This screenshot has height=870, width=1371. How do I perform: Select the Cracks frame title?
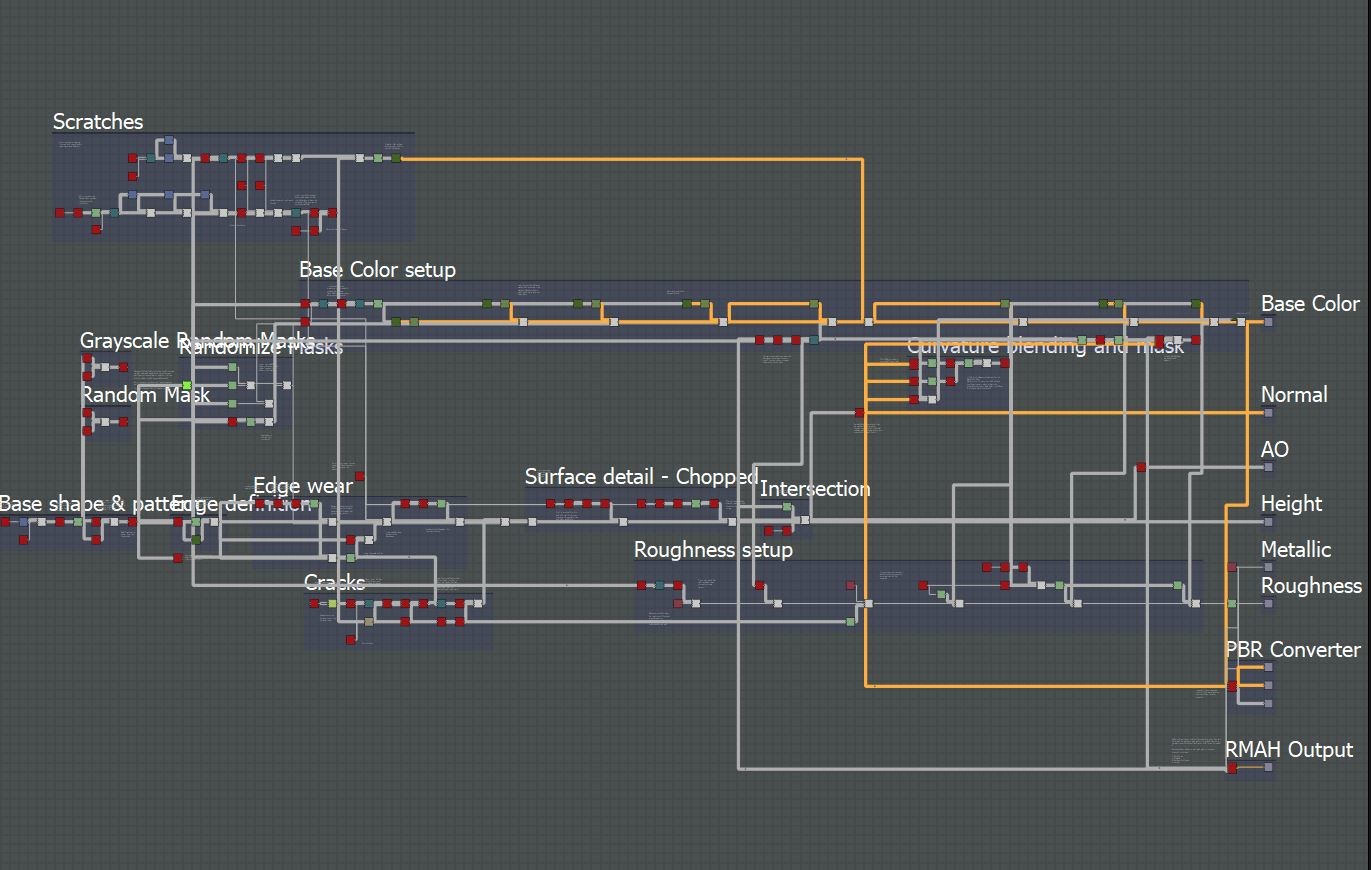point(334,583)
